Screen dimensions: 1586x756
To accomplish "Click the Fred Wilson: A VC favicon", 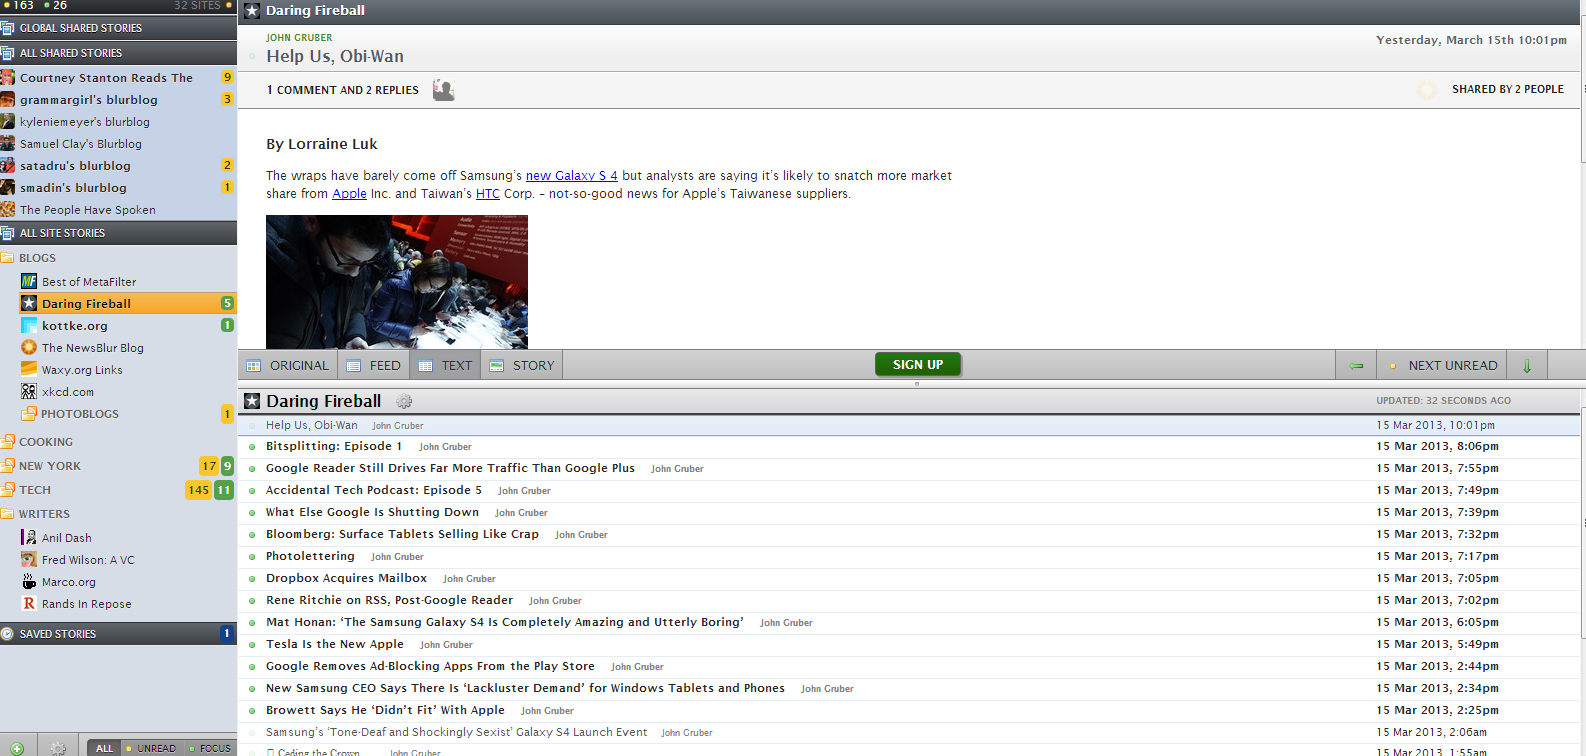I will pyautogui.click(x=29, y=559).
